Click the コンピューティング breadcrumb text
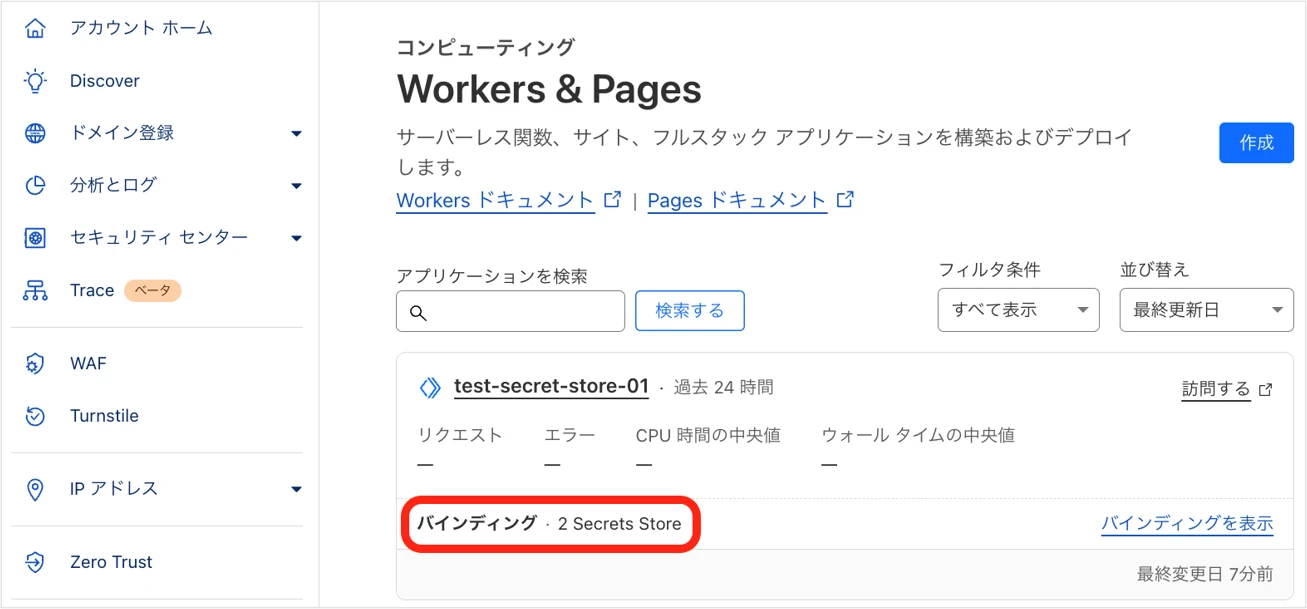Viewport: 1307px width, 609px height. point(486,46)
